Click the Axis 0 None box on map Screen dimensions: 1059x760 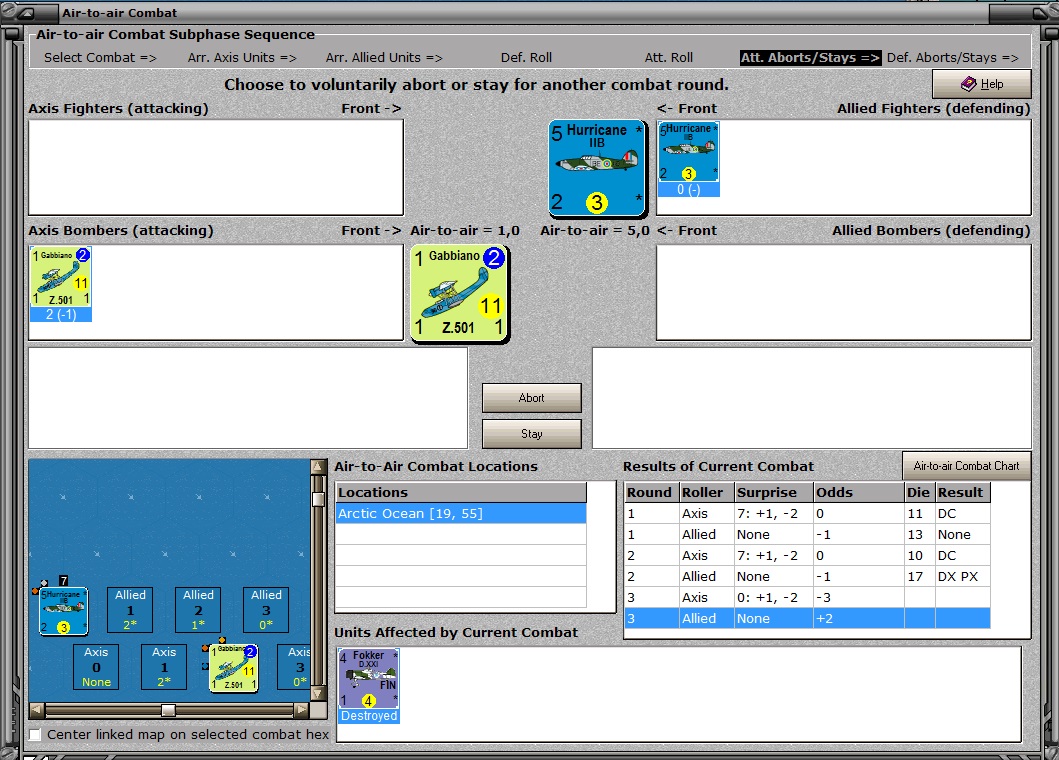[96, 667]
